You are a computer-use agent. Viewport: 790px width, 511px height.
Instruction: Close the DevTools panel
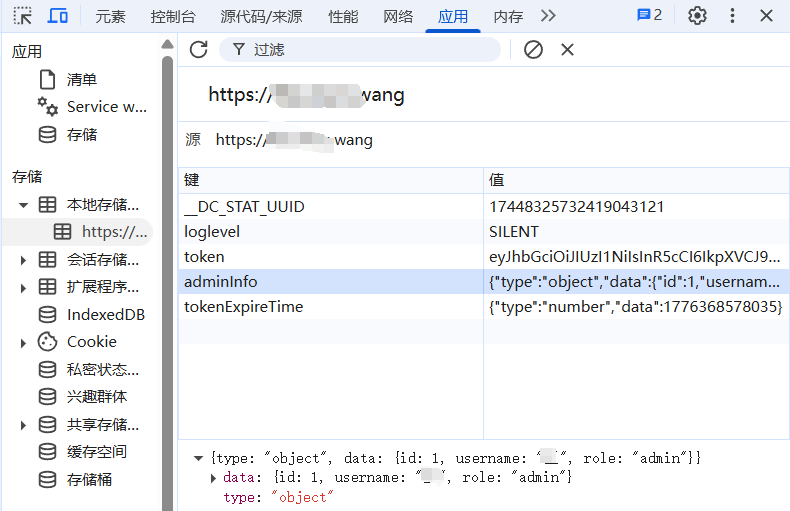coord(766,16)
